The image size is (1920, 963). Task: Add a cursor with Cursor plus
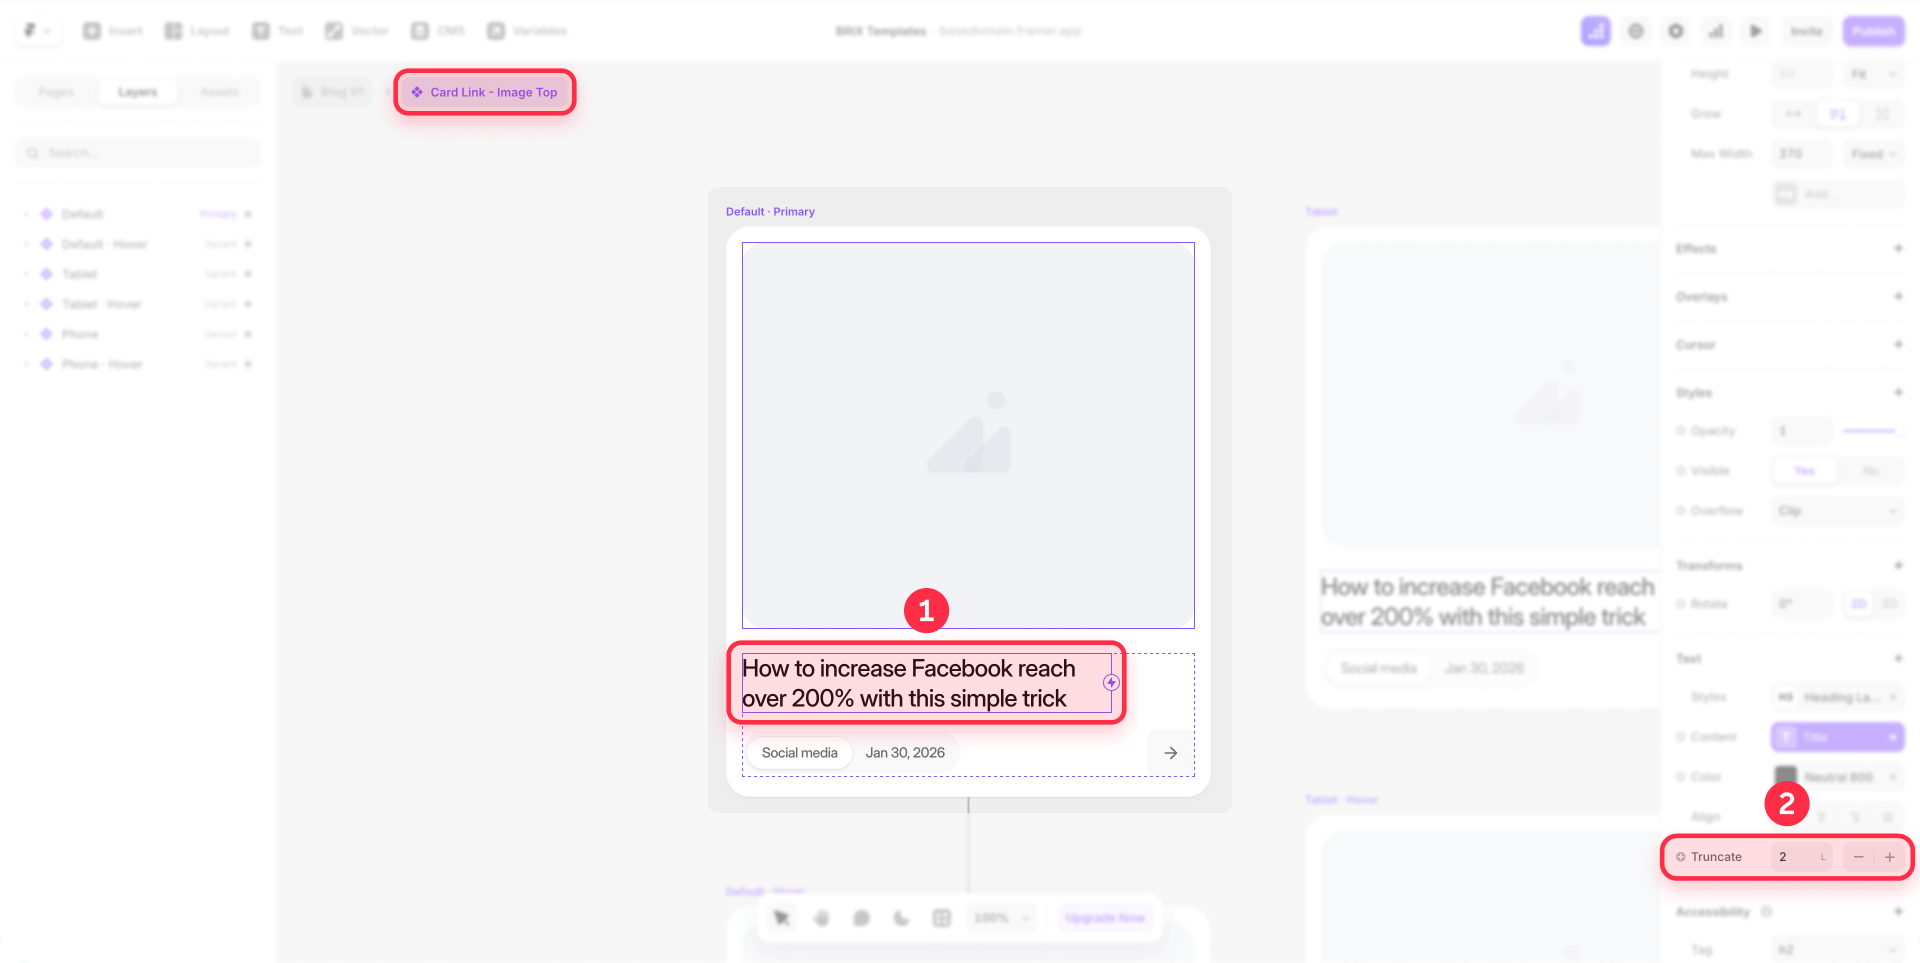click(1898, 344)
